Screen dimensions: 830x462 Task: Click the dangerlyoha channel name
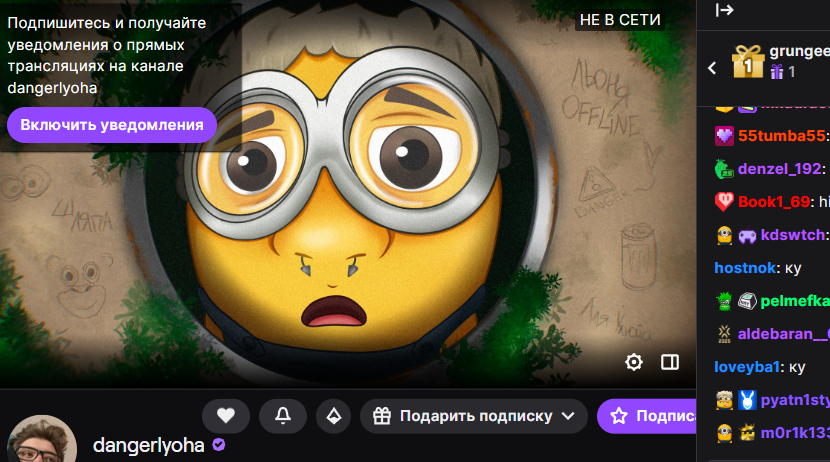pyautogui.click(x=148, y=446)
